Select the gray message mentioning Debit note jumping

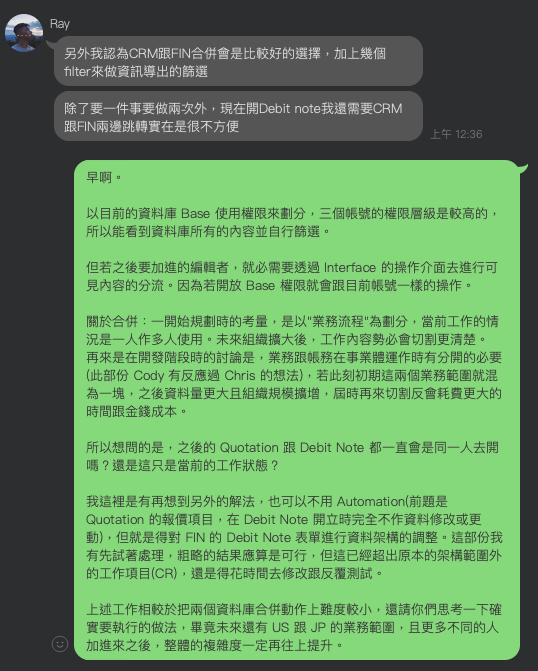[238, 116]
